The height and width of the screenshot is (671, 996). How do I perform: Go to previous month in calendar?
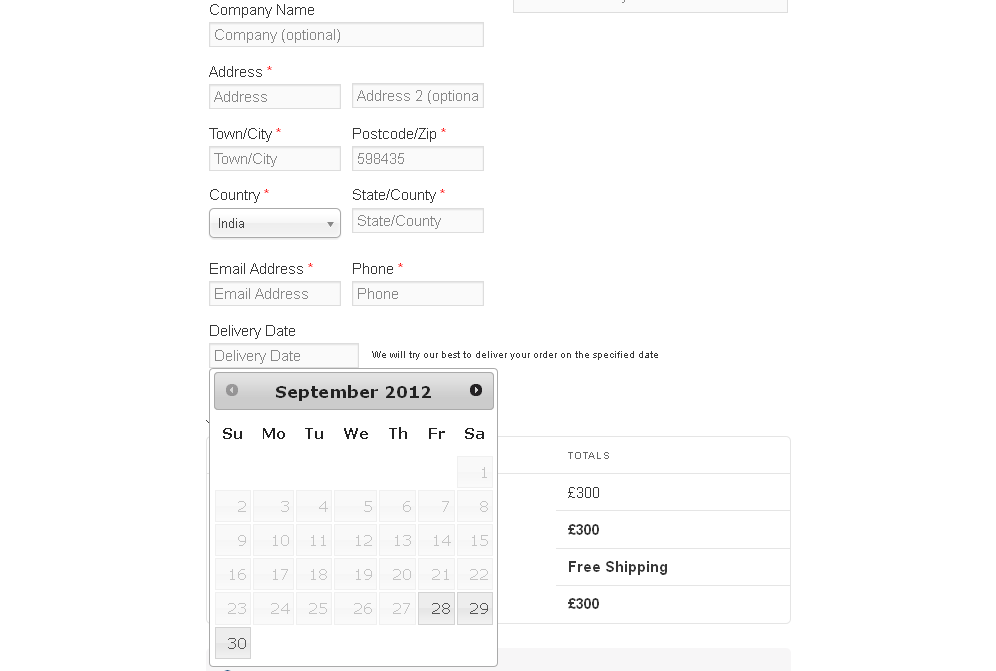click(x=232, y=390)
